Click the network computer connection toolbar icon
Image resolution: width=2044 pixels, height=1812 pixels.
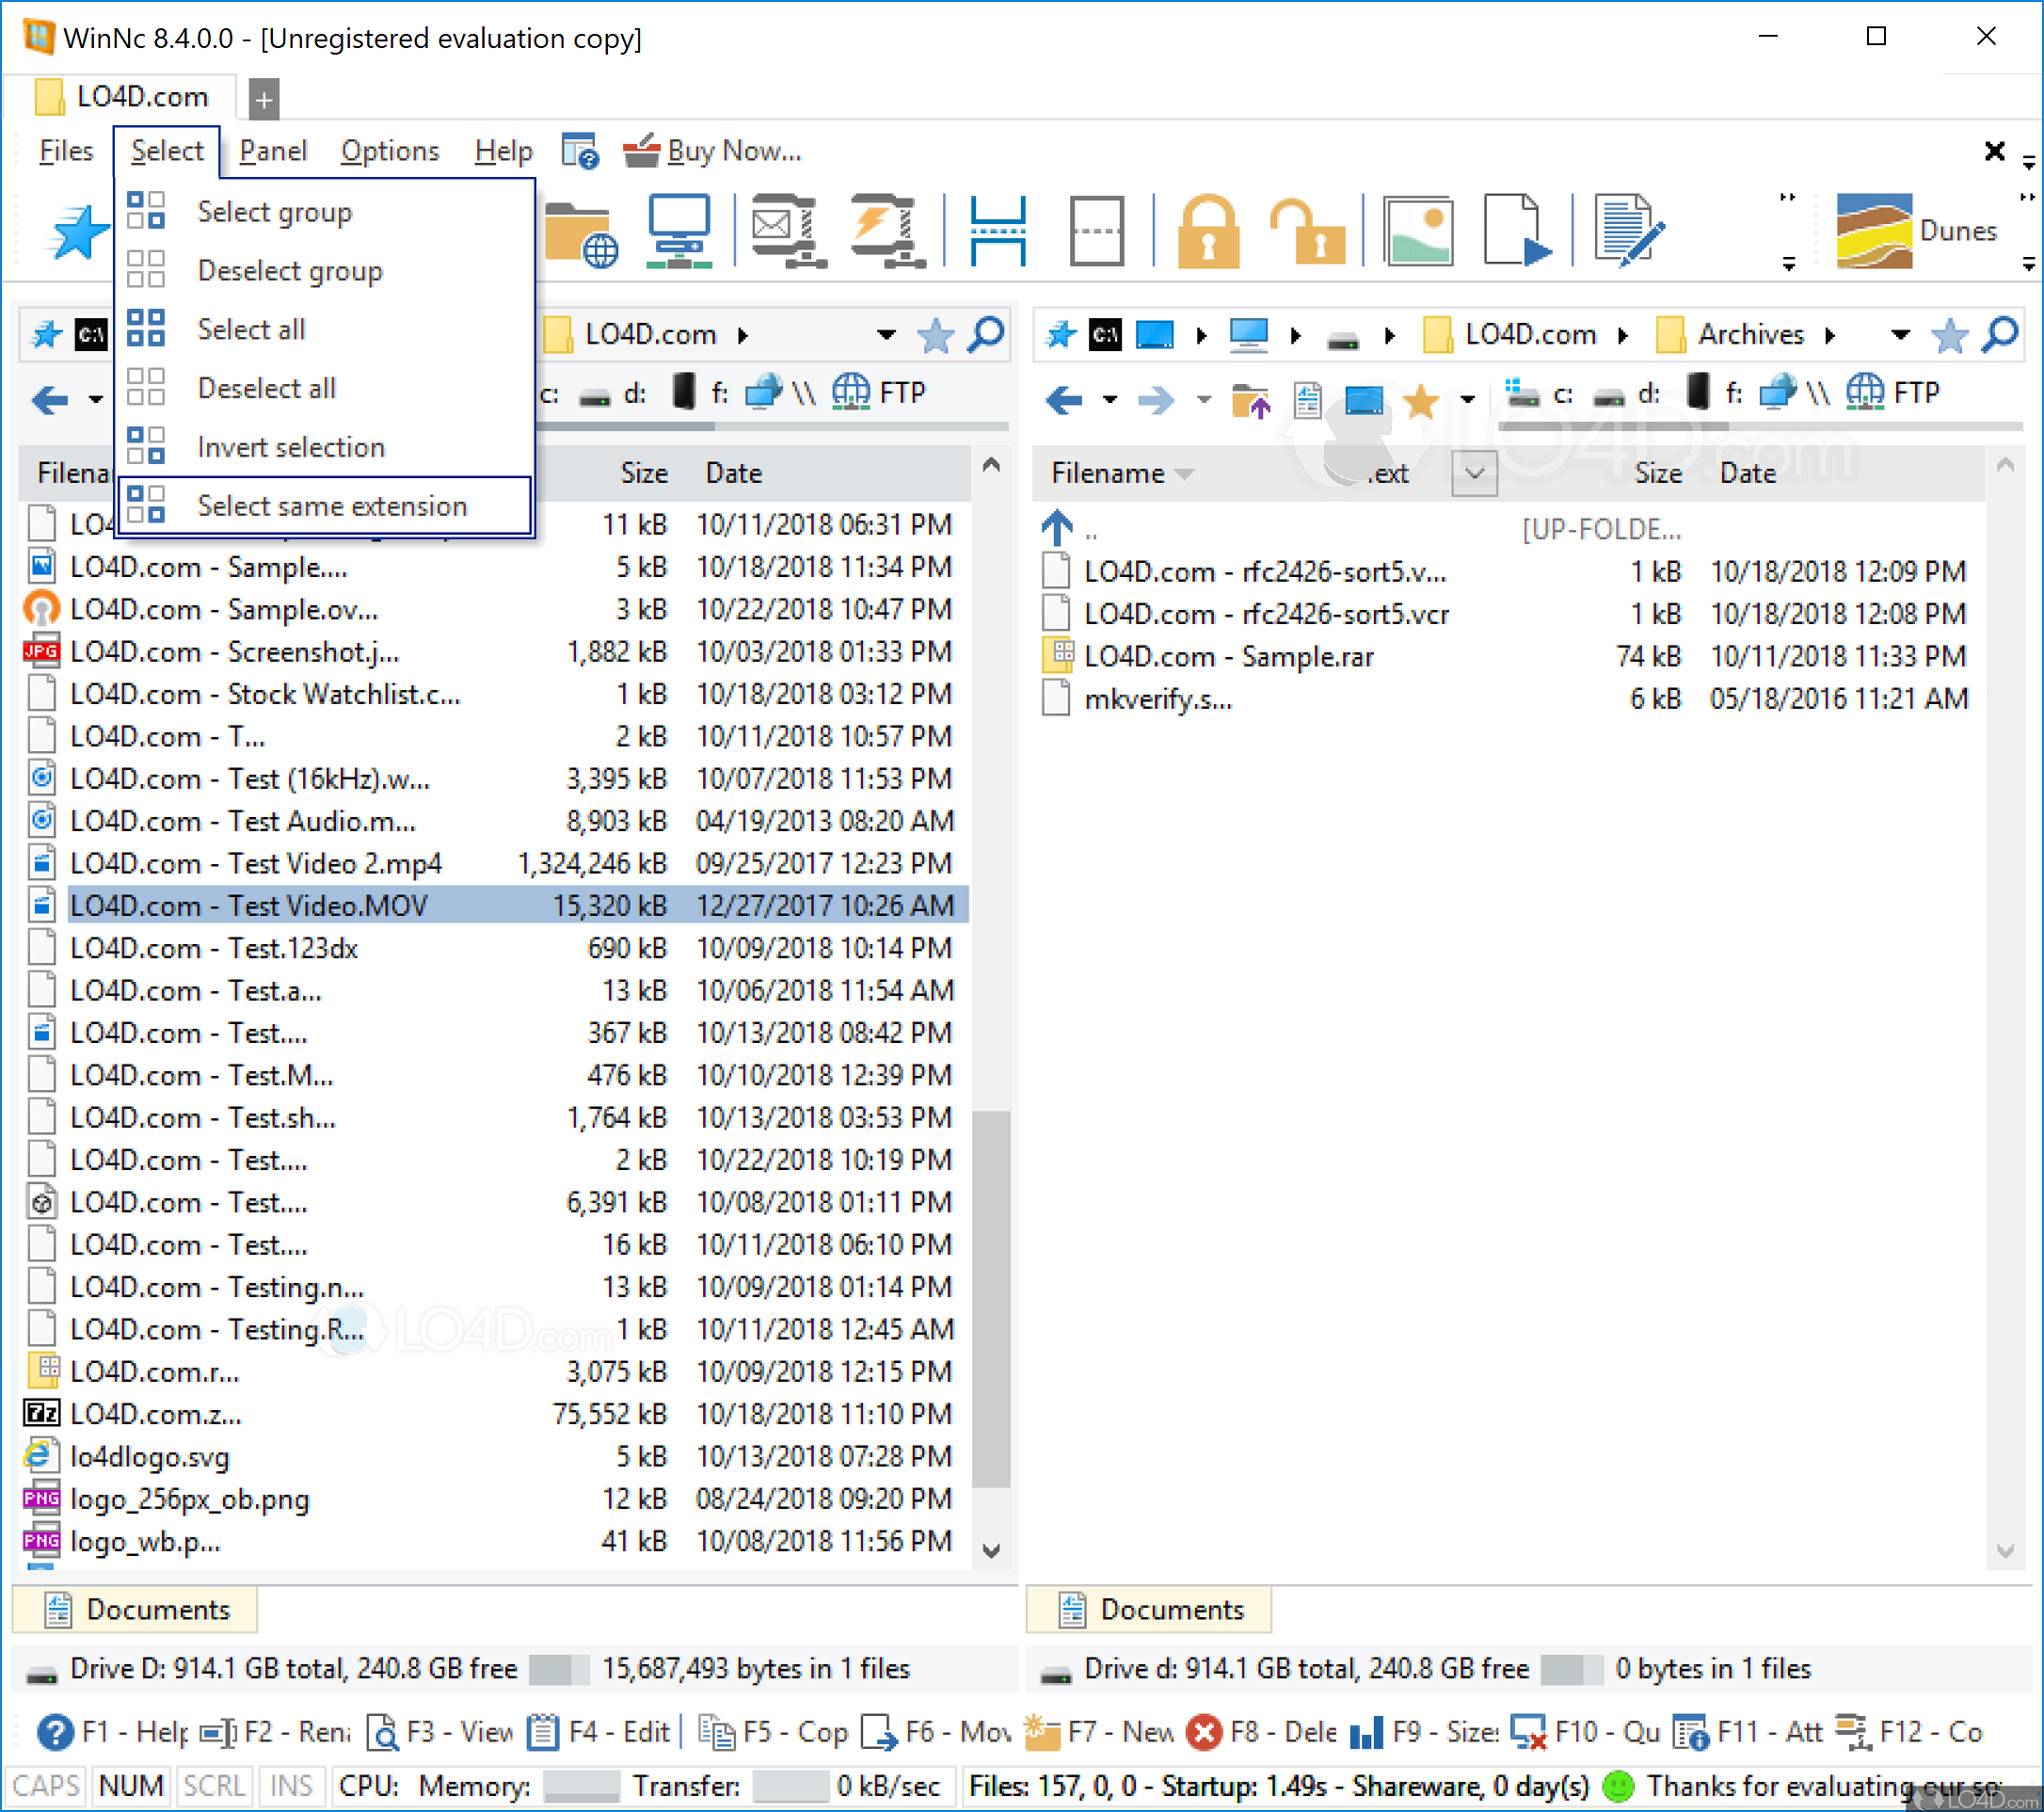click(x=680, y=232)
